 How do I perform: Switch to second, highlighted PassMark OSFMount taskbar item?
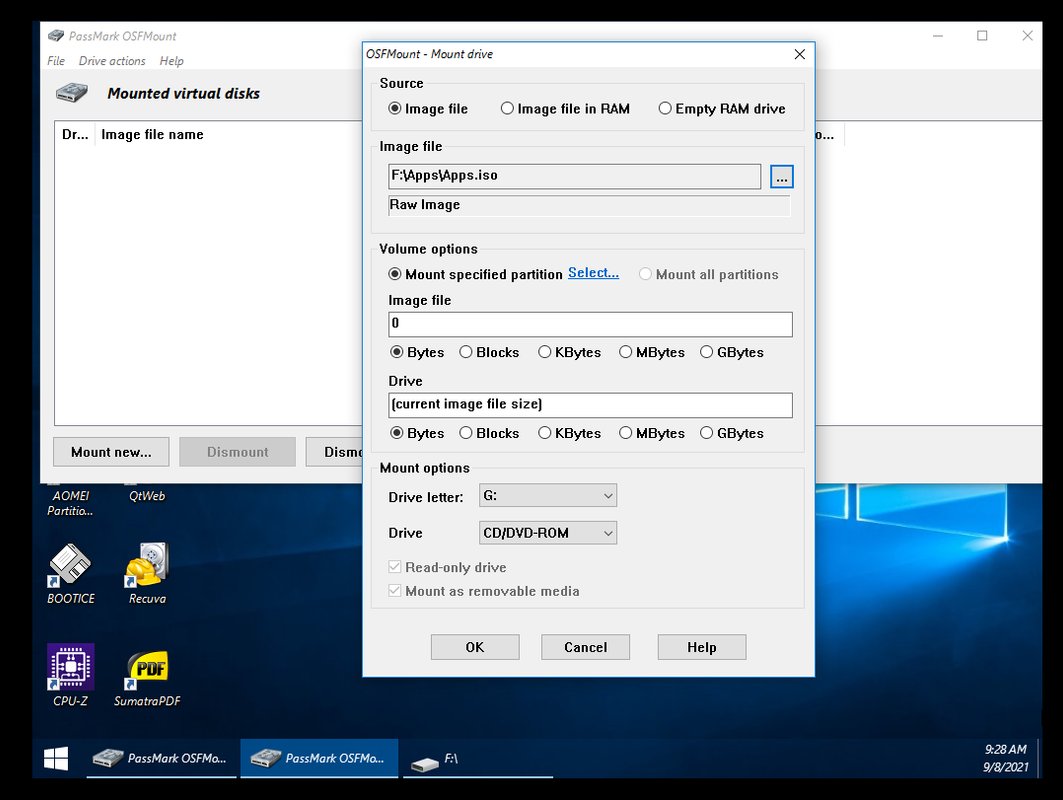point(319,758)
